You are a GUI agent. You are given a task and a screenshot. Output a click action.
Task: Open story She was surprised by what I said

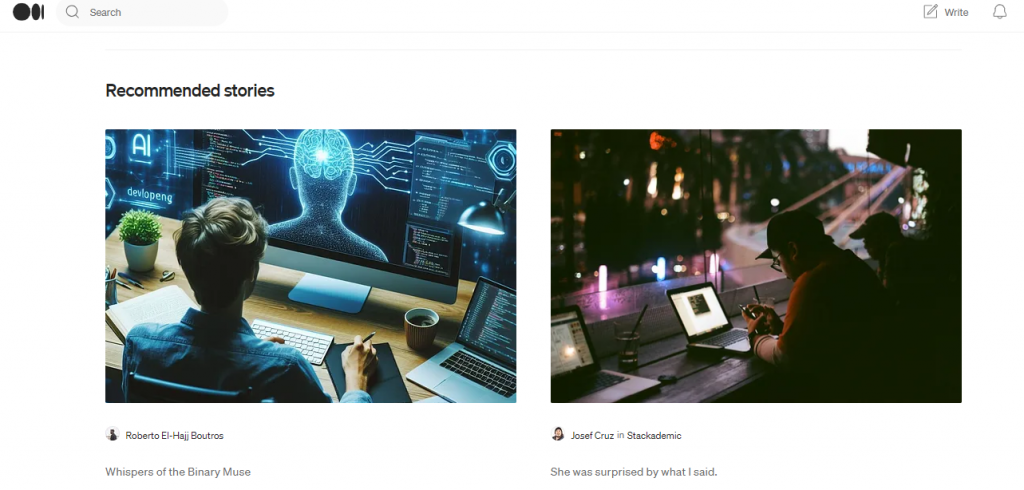pos(634,472)
